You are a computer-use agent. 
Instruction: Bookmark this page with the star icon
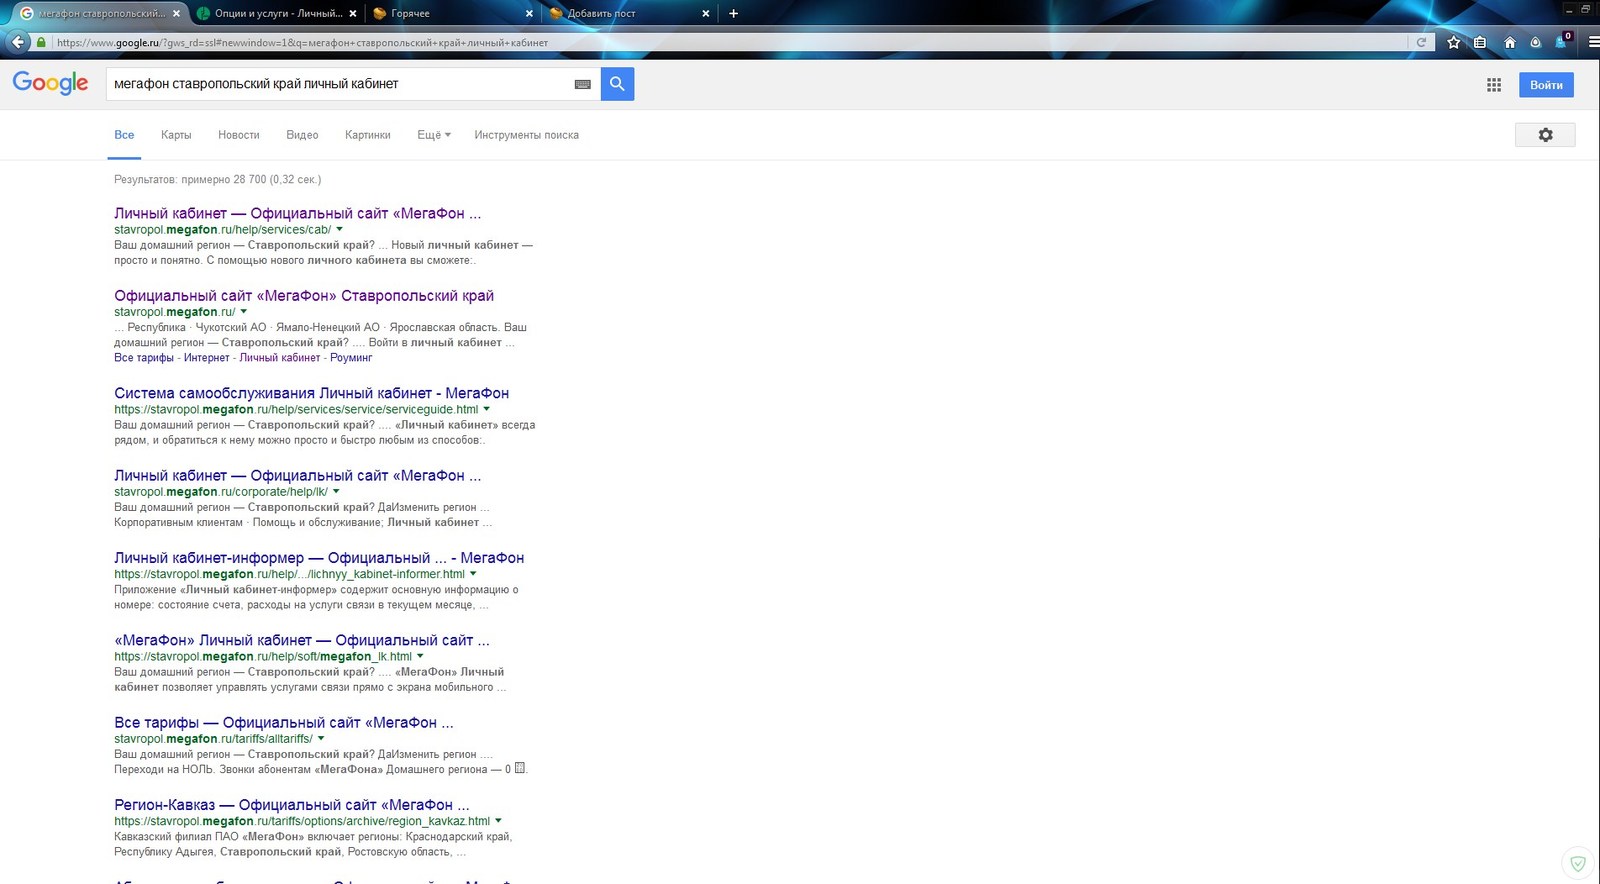coord(1454,42)
